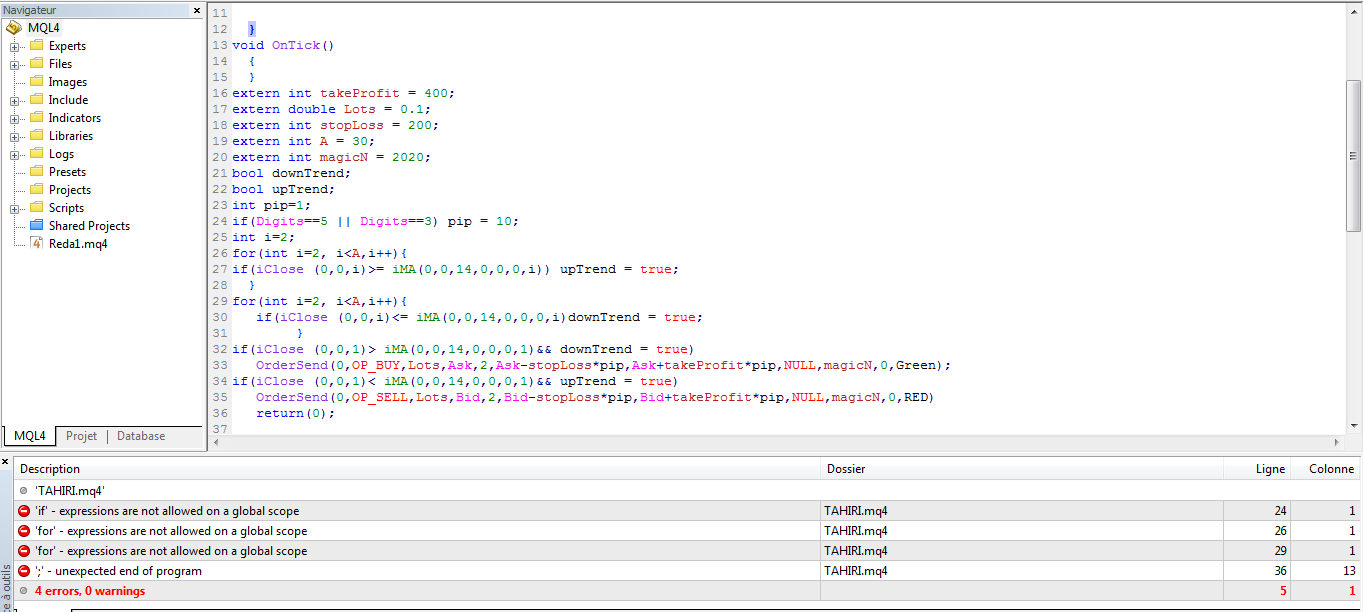Close the Navigateur panel with the X
Image resolution: width=1363 pixels, height=612 pixels.
[x=197, y=10]
